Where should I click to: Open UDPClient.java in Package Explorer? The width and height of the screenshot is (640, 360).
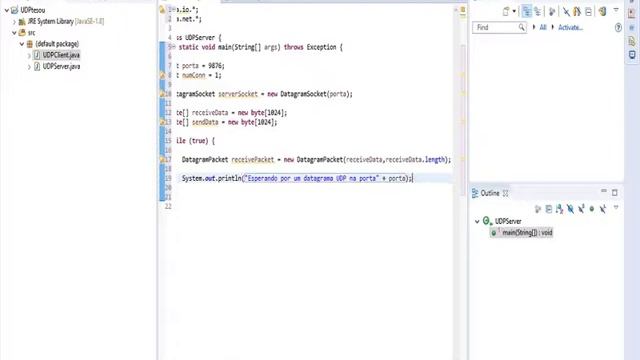point(61,55)
